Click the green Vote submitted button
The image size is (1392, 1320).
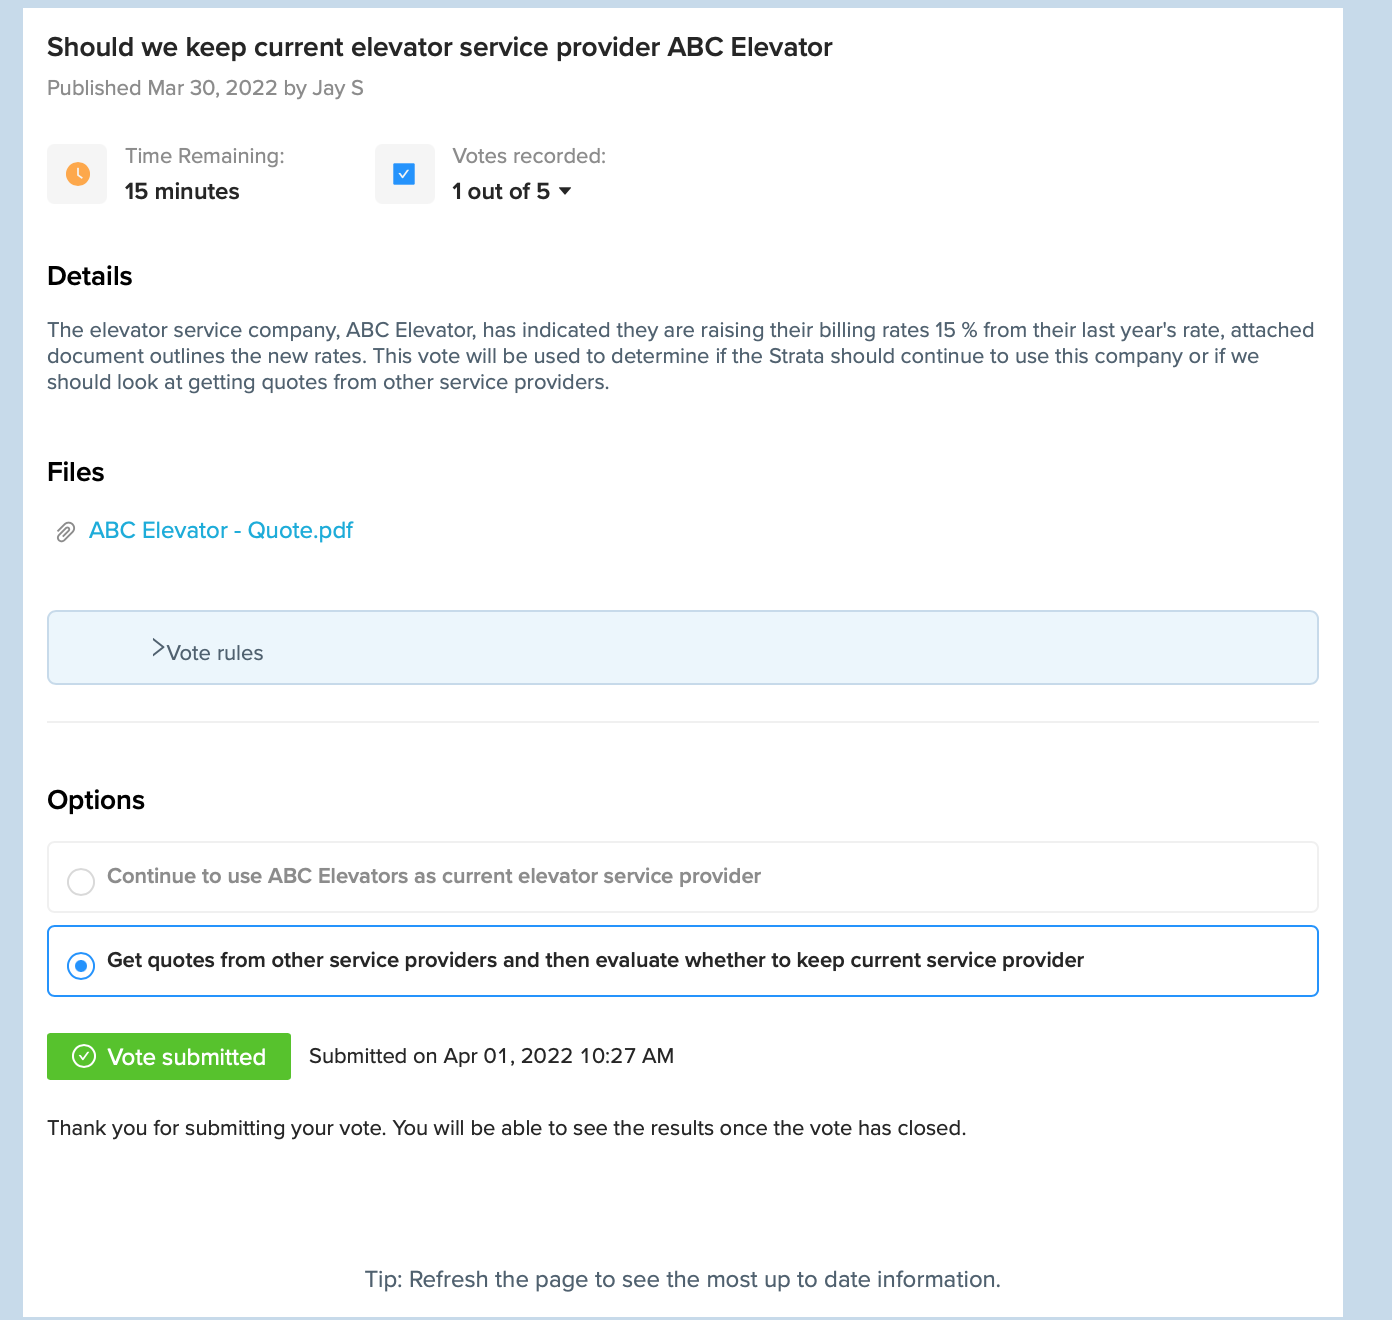tap(169, 1056)
